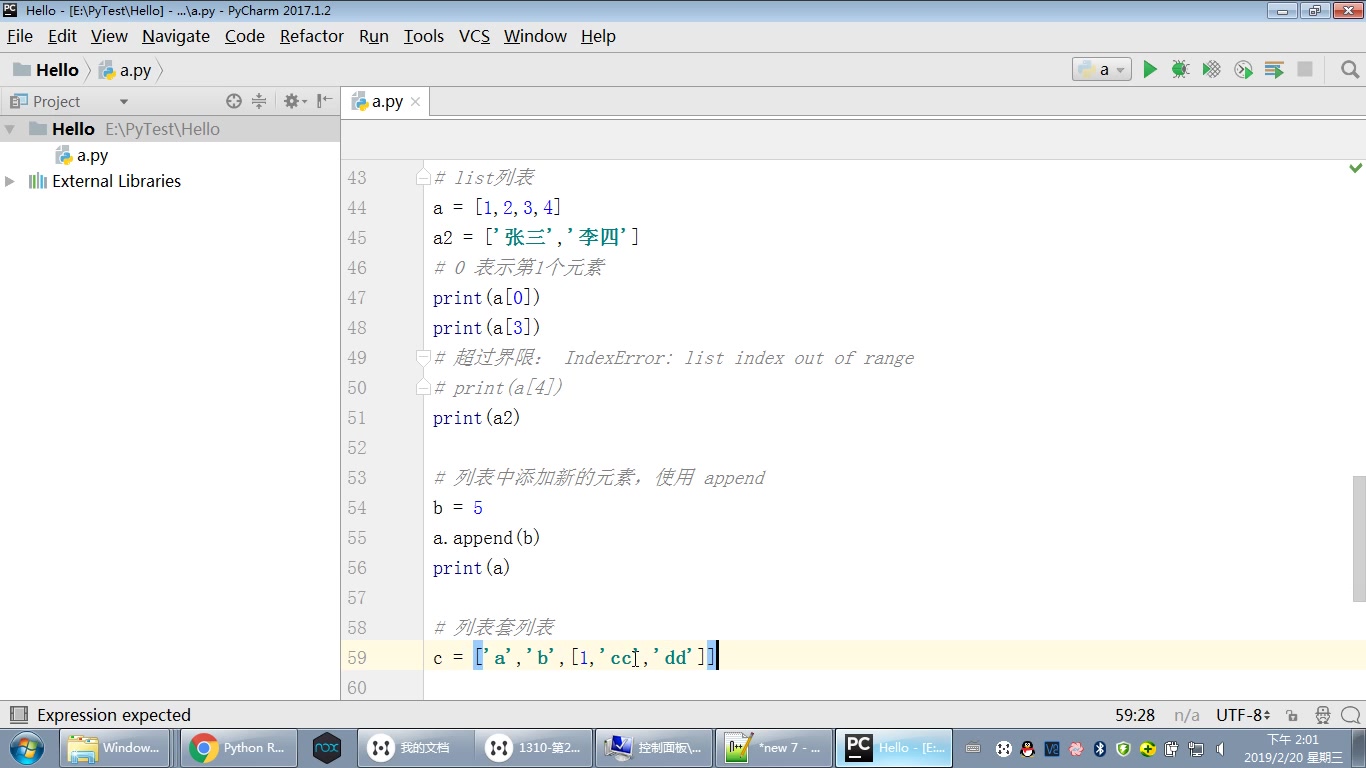The height and width of the screenshot is (768, 1366).
Task: Open the Refactor menu
Action: click(311, 36)
